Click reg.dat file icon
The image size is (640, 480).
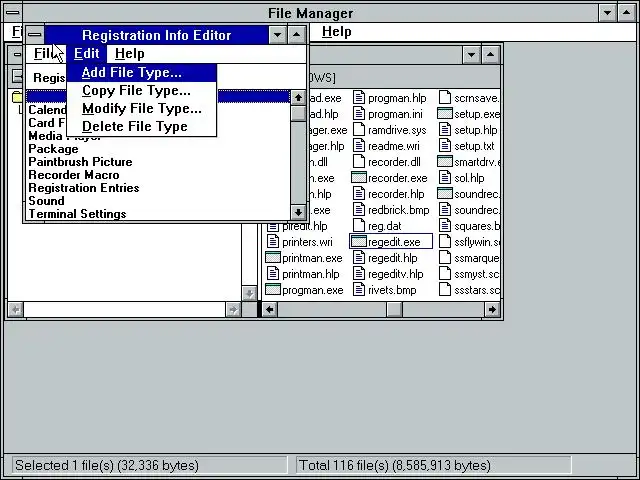(x=359, y=226)
